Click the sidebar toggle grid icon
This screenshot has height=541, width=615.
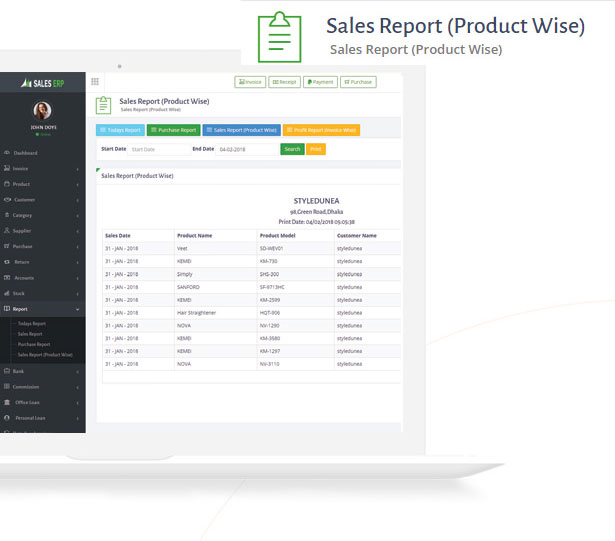pyautogui.click(x=95, y=82)
